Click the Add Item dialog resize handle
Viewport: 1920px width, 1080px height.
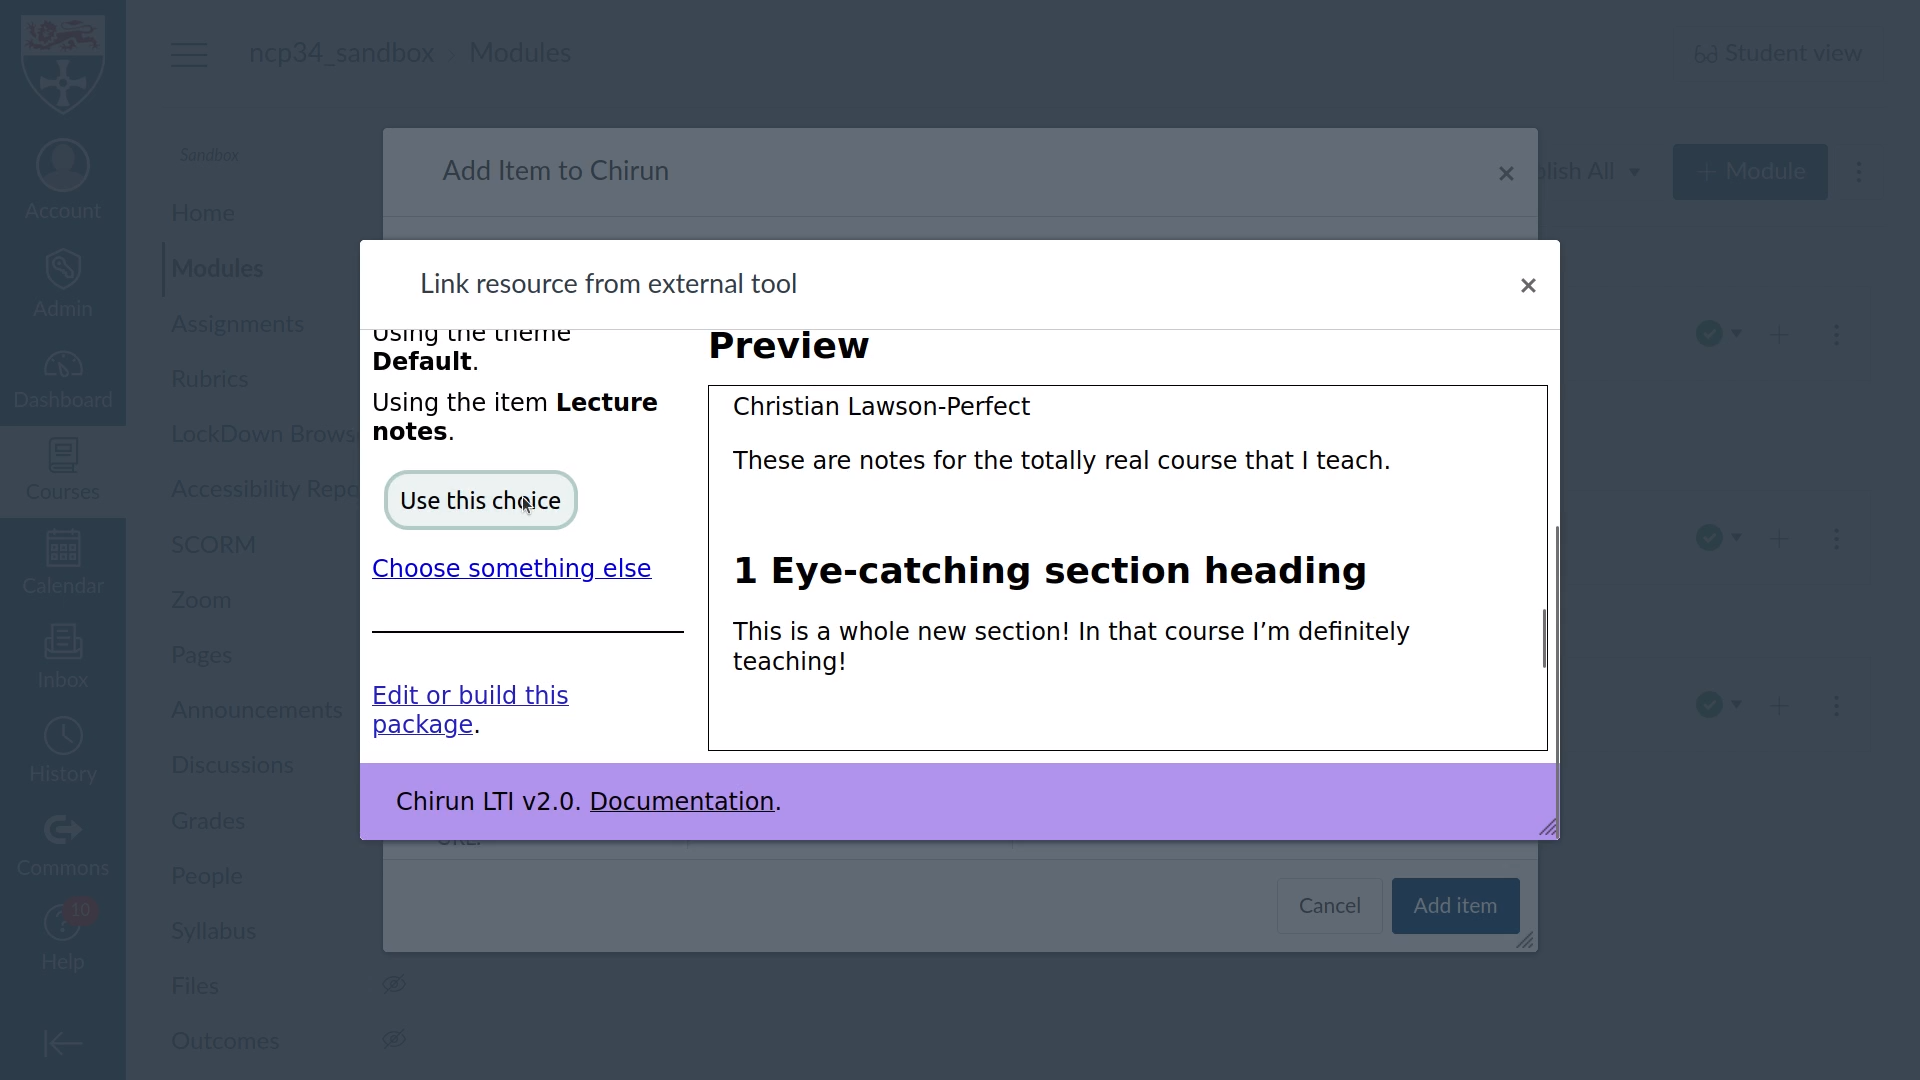(x=1525, y=940)
